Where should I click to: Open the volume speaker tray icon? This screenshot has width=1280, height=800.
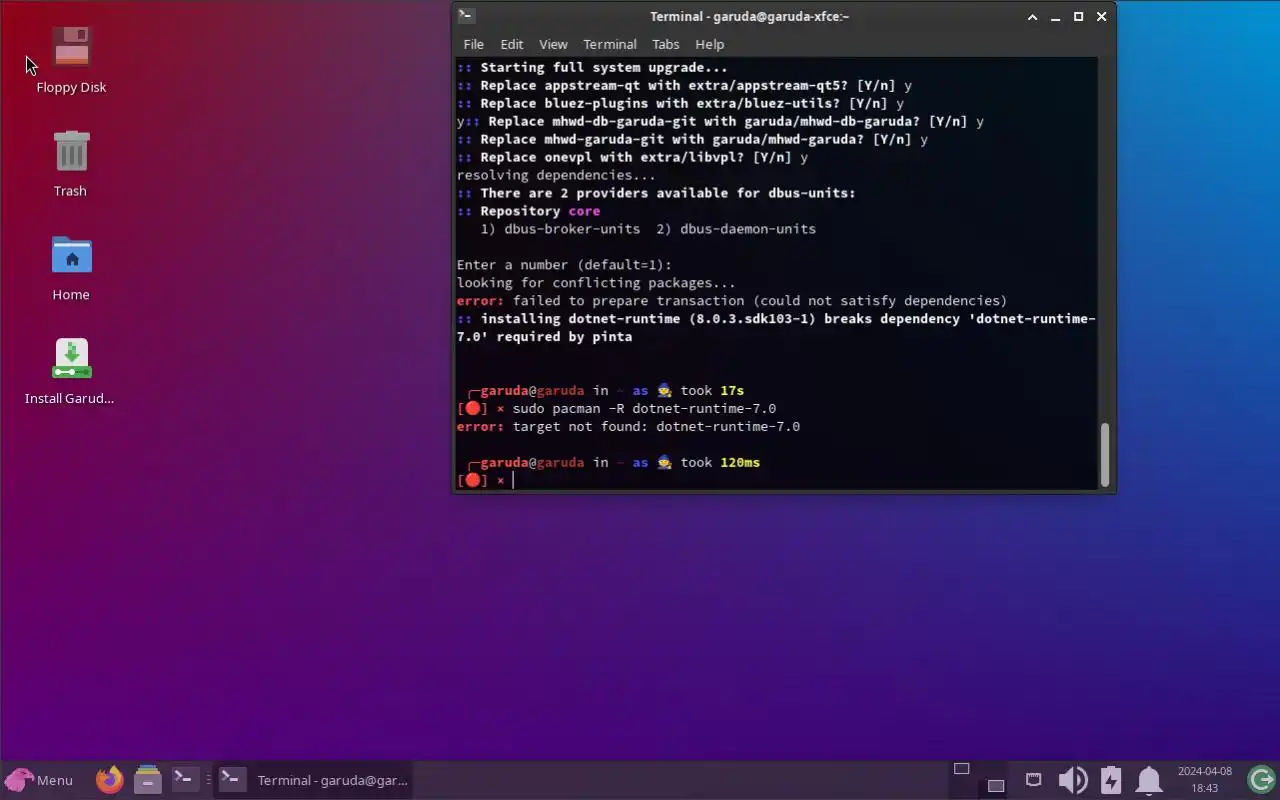(x=1072, y=779)
